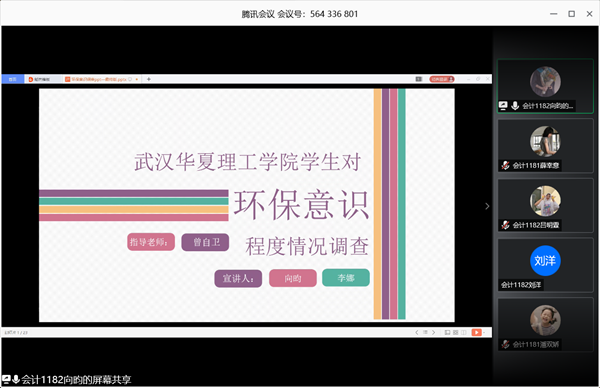
Task: Select the second participant's avatar photo
Action: (x=545, y=142)
